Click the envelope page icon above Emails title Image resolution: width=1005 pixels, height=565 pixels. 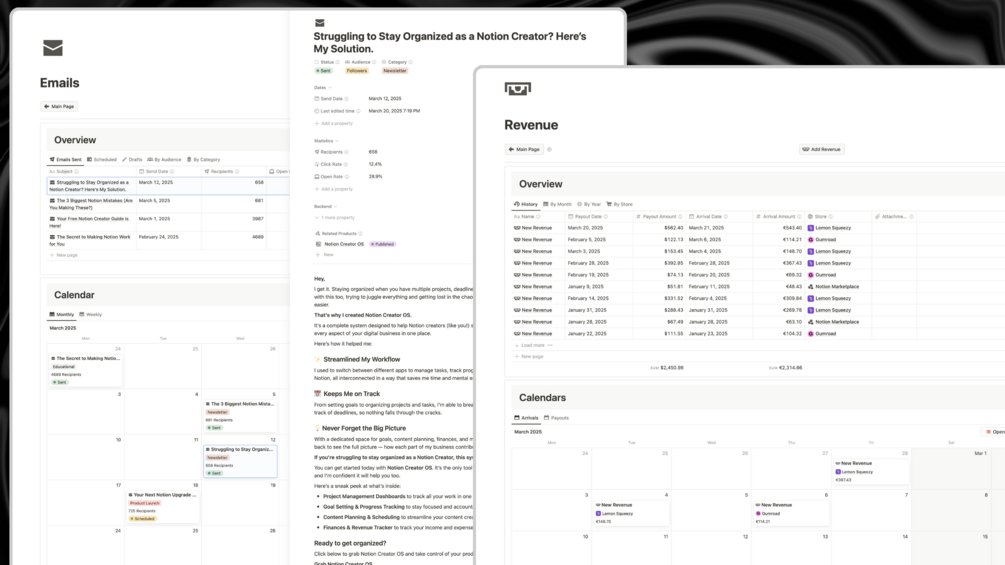click(x=53, y=48)
